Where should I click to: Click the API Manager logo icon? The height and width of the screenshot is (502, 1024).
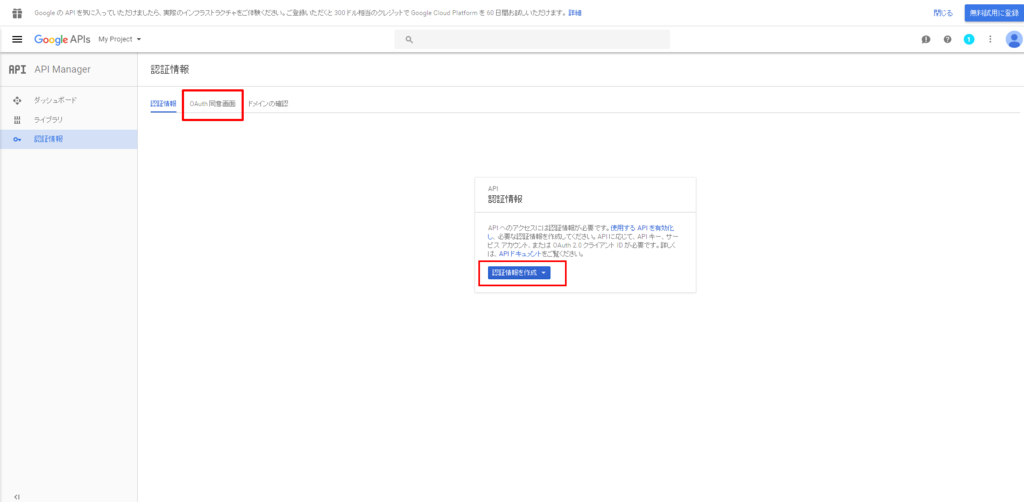[x=17, y=70]
